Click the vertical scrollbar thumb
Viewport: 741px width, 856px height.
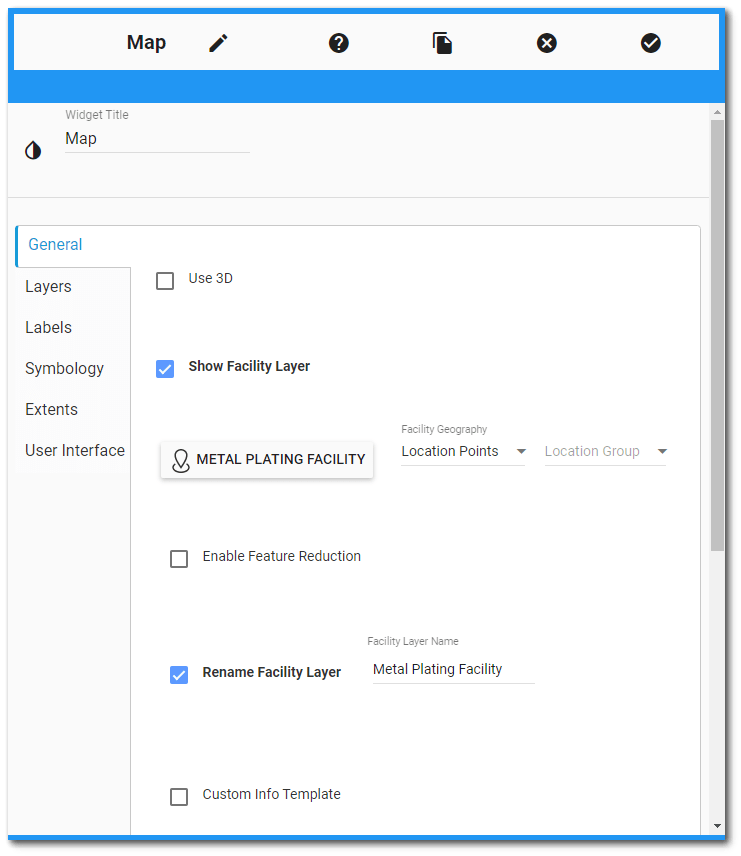click(717, 336)
